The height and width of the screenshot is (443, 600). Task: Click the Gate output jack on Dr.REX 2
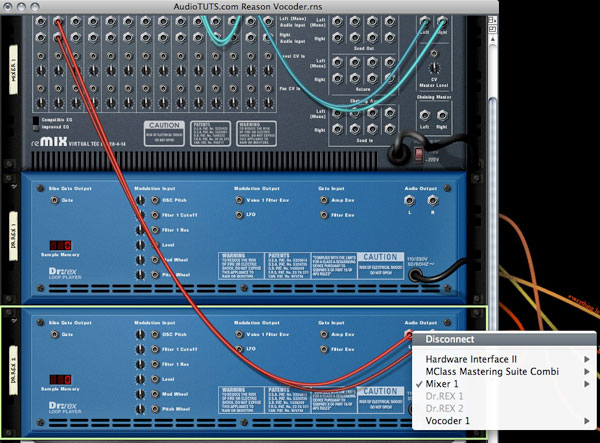click(55, 334)
